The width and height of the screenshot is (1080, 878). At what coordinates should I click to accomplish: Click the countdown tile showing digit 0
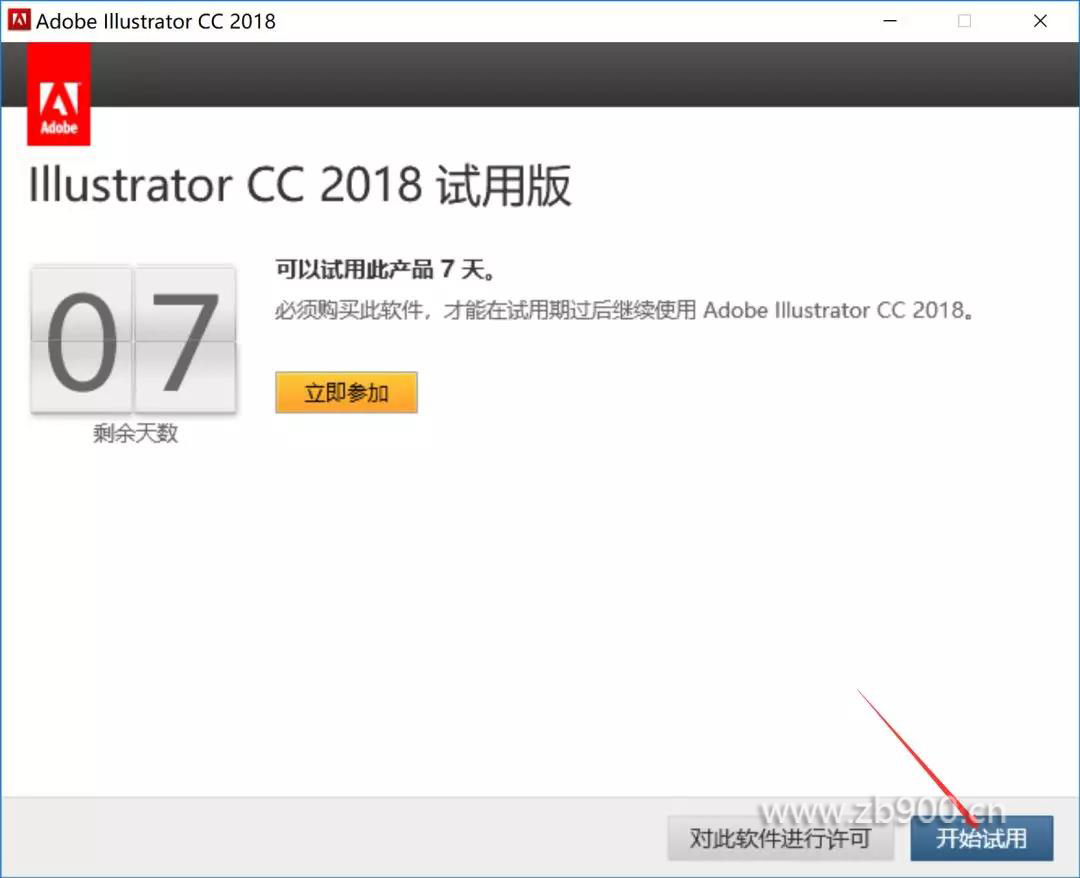coord(82,341)
